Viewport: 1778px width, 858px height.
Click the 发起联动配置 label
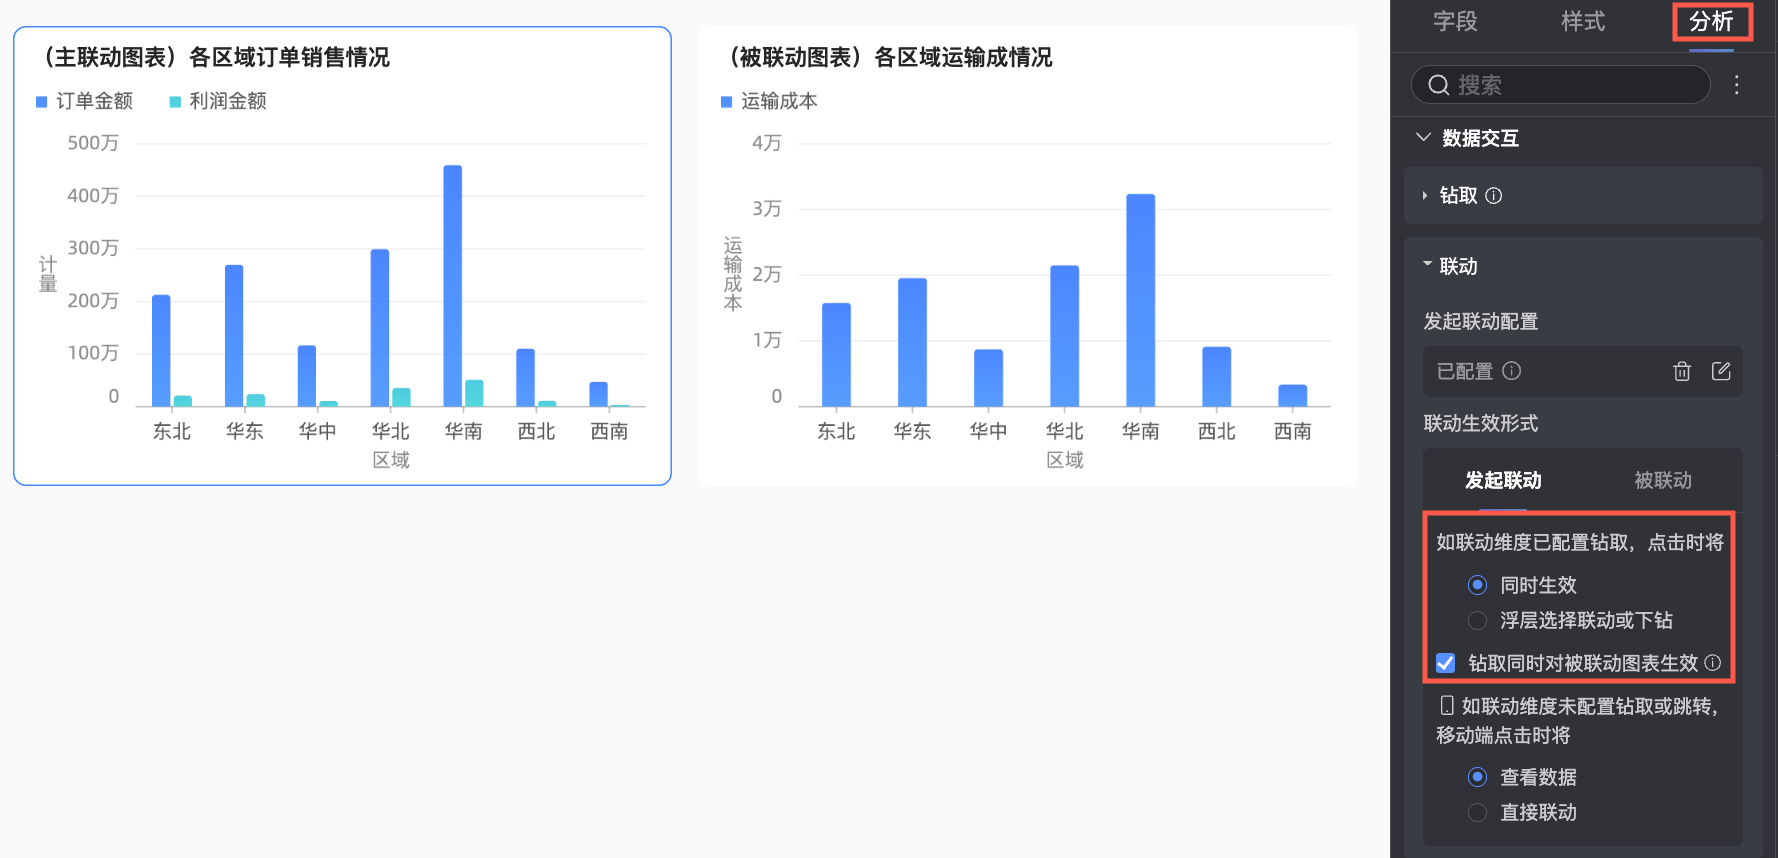(1481, 321)
